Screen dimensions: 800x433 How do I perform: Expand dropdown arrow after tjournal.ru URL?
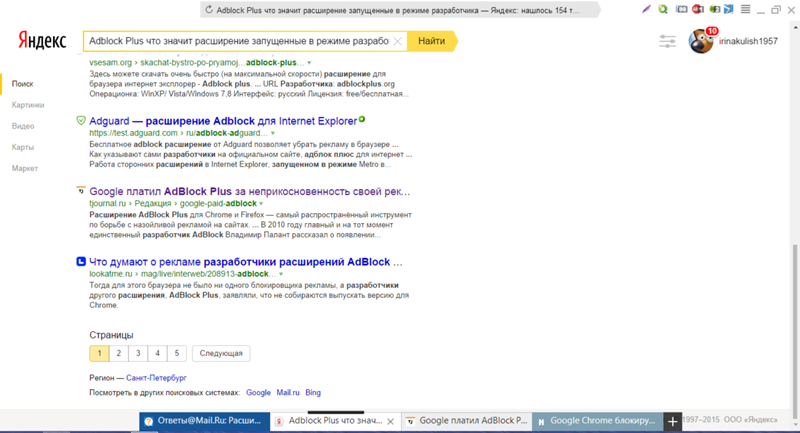click(x=261, y=203)
